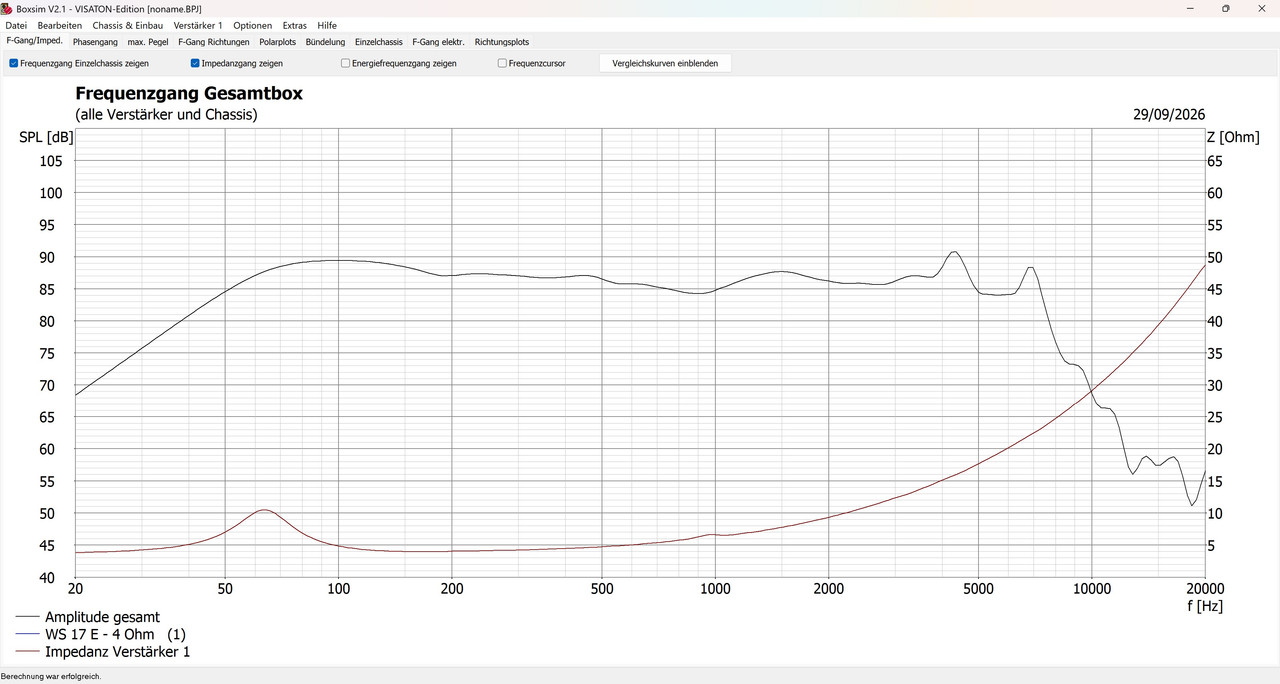Minimize the Boxsim window
Image resolution: width=1280 pixels, height=684 pixels.
coord(1190,8)
